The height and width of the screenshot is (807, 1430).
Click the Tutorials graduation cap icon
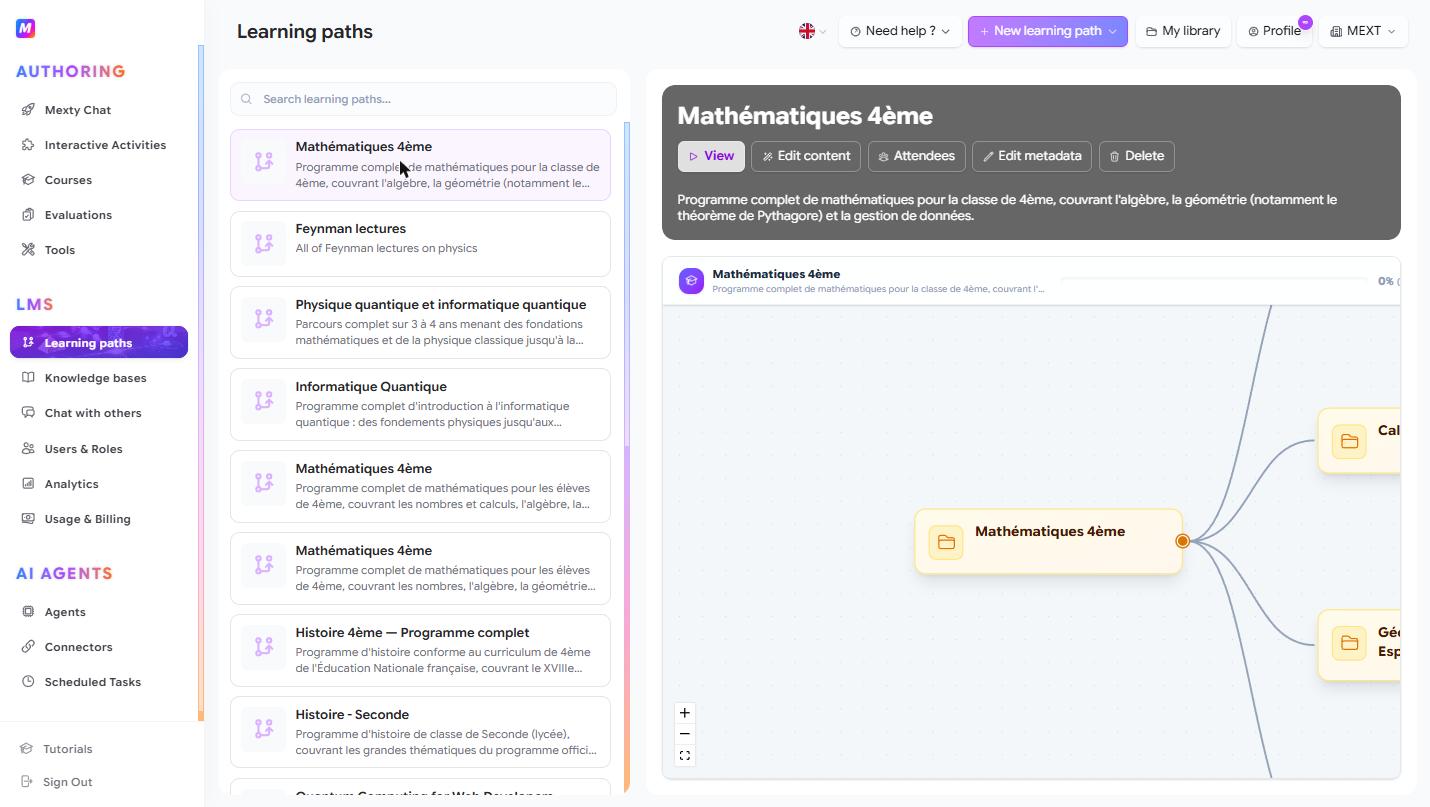point(27,749)
